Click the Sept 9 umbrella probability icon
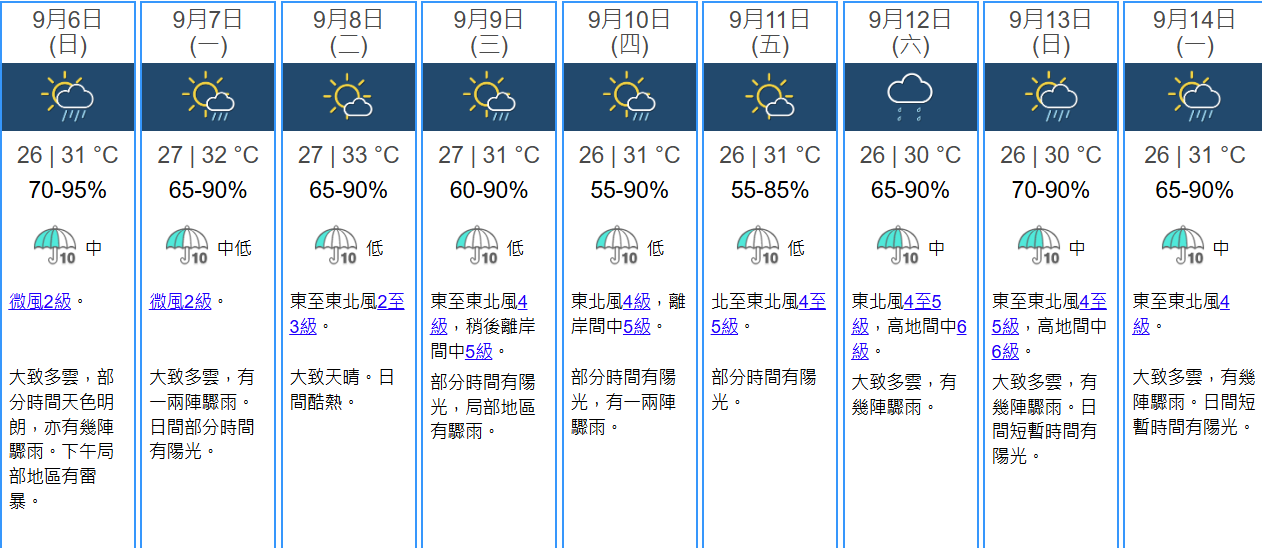Screen dimensions: 1262x548 477,245
